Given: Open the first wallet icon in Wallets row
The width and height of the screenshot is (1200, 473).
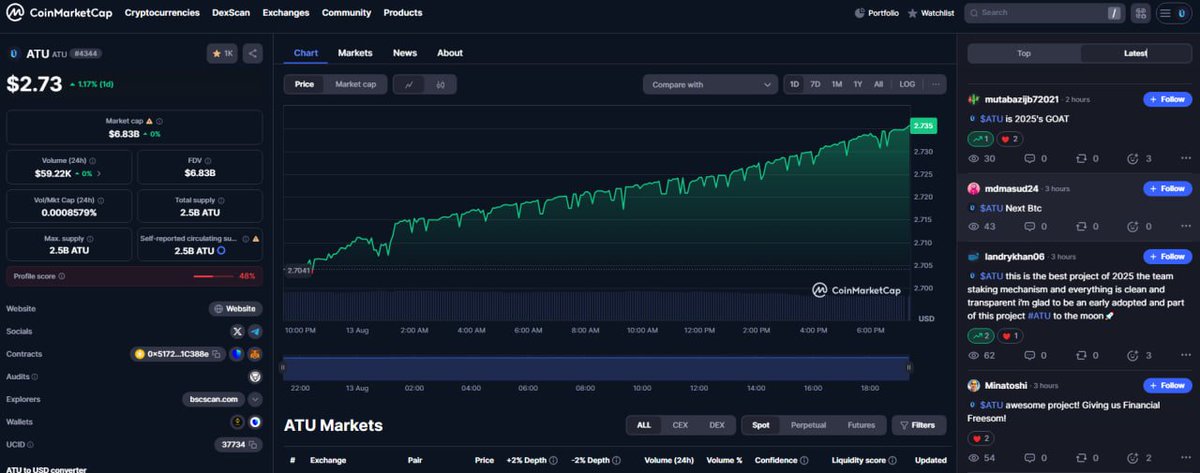Looking at the screenshot, I should pos(238,421).
